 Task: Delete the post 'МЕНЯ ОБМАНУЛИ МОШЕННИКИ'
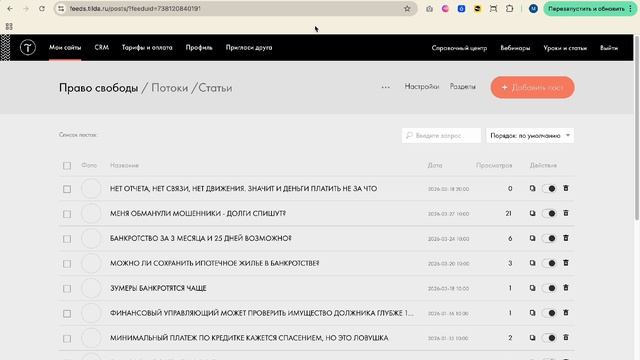tap(566, 213)
